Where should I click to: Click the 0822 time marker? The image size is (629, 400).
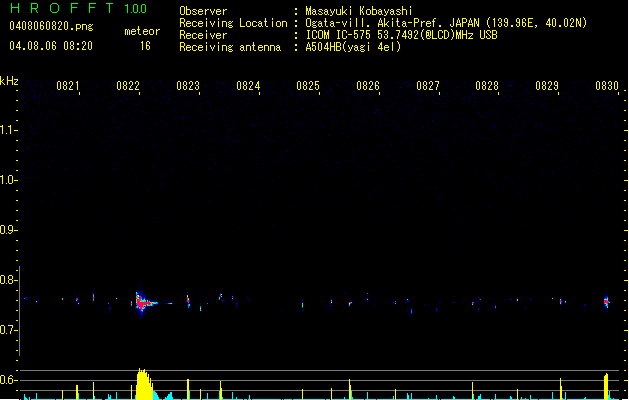click(128, 86)
